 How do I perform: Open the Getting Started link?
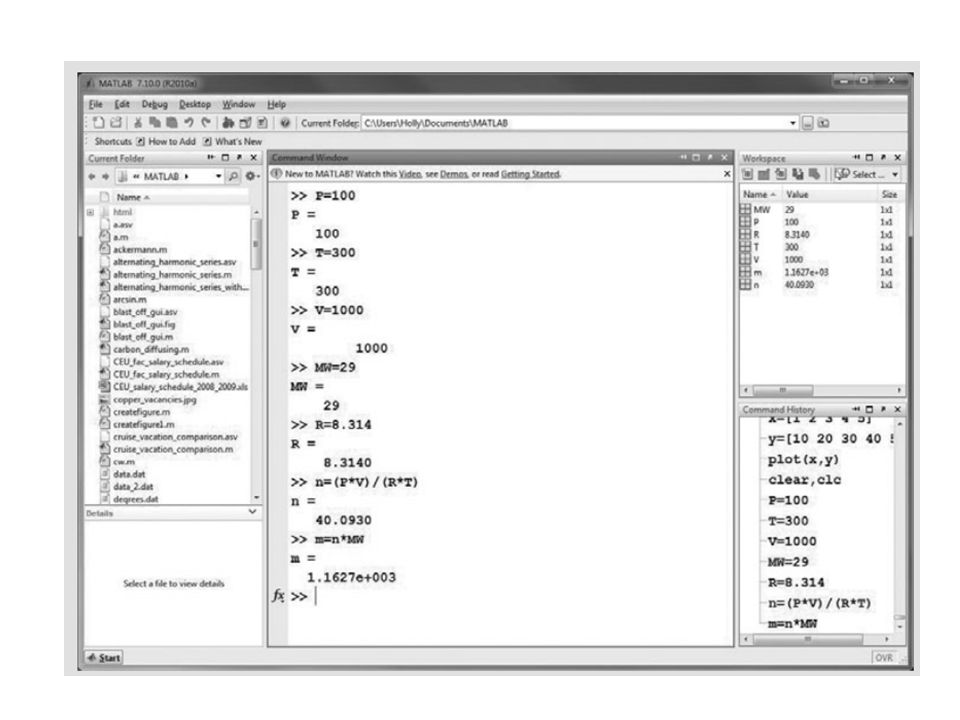coord(530,174)
